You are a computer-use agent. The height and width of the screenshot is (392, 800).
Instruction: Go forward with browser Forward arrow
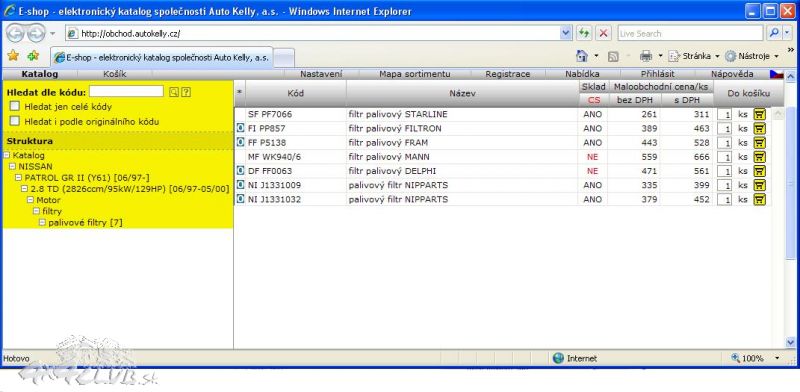(36, 33)
